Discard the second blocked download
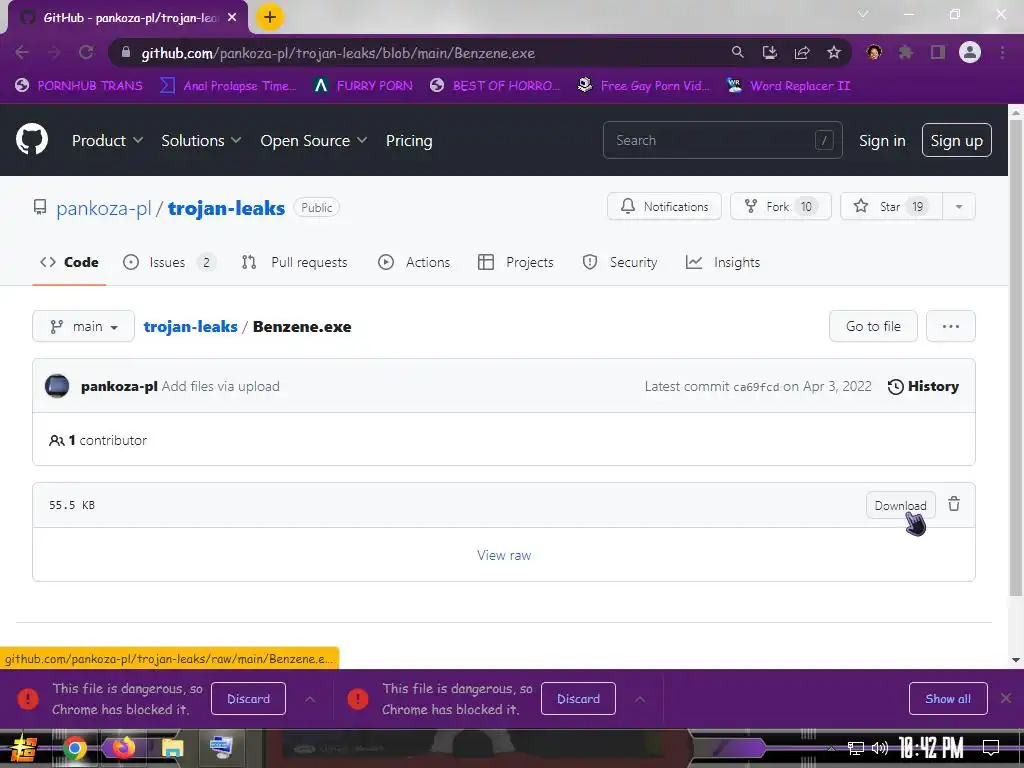Viewport: 1024px width, 768px height. click(x=578, y=699)
